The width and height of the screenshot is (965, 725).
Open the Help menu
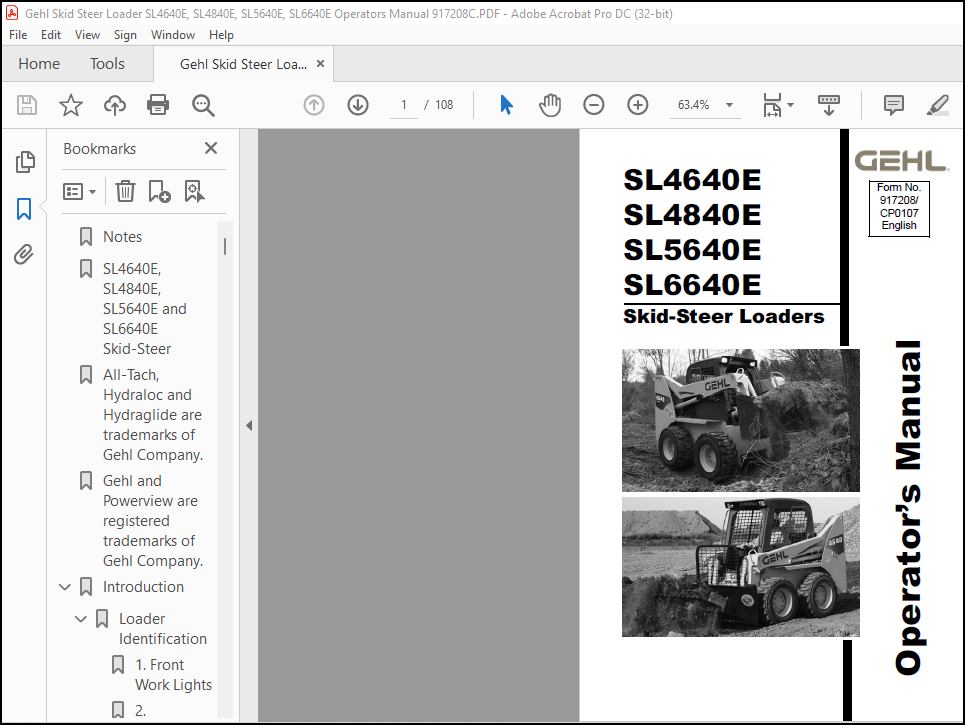(221, 35)
